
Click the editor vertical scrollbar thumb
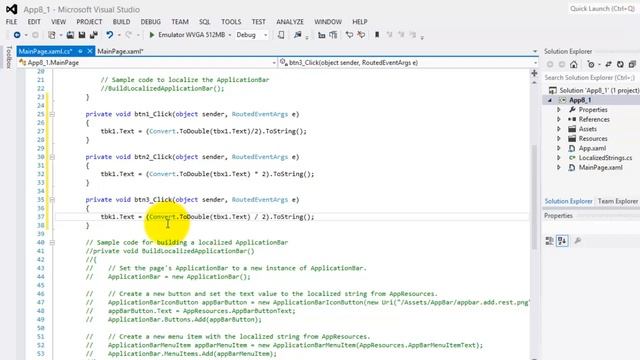point(534,197)
